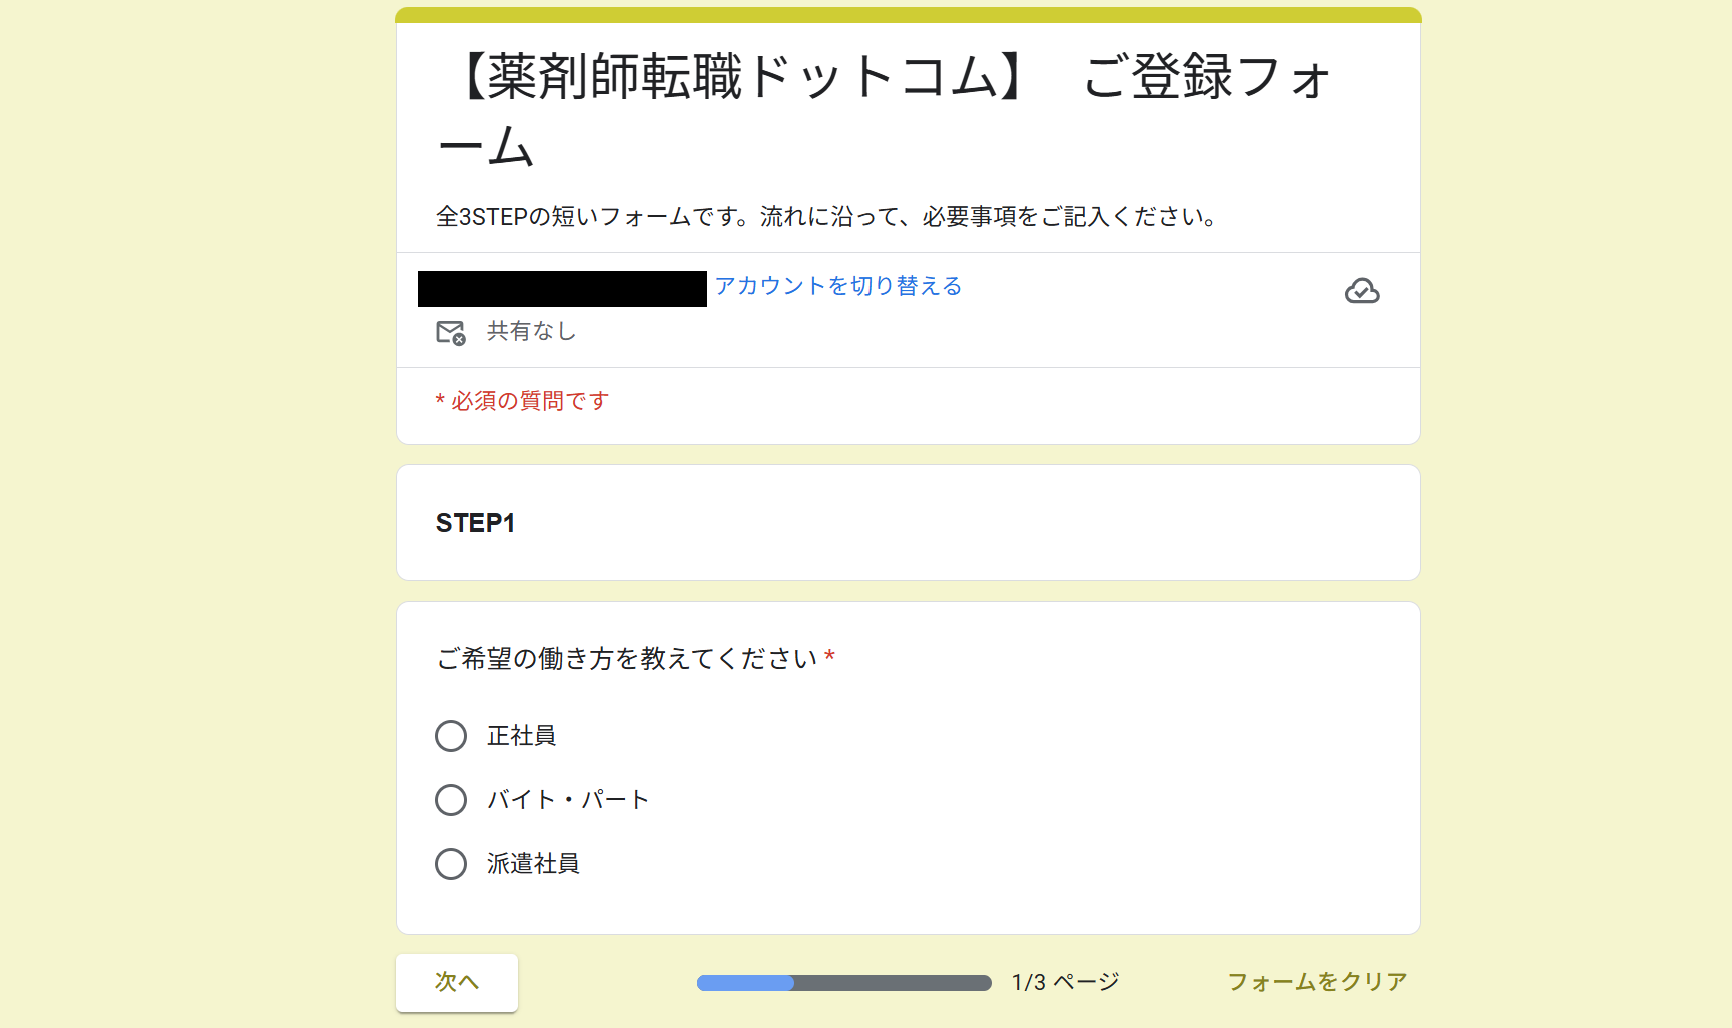This screenshot has width=1732, height=1028.
Task: Select the 正社員 radio button
Action: click(450, 735)
